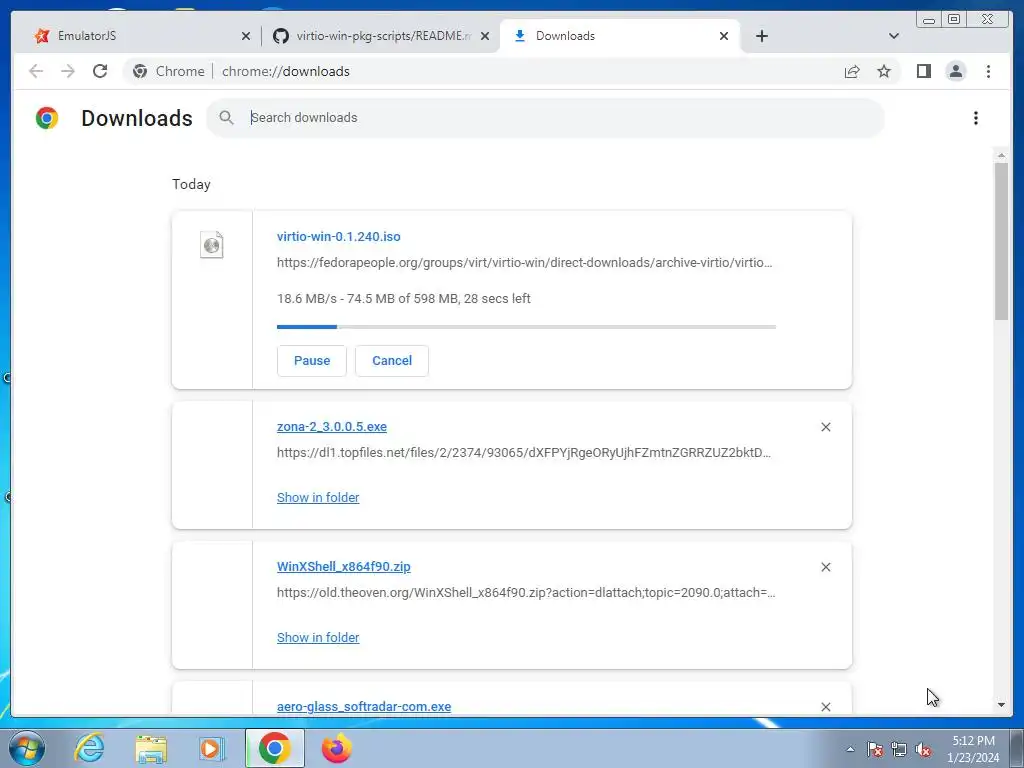Launch Firefox from the taskbar
This screenshot has width=1024, height=768.
[x=337, y=748]
